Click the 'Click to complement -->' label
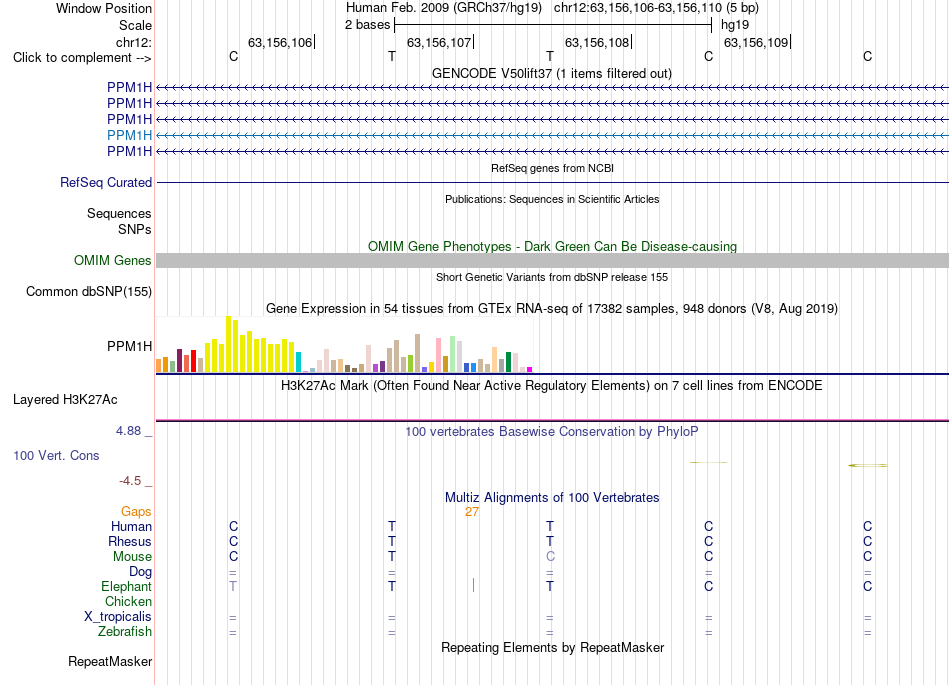The height and width of the screenshot is (685, 950). click(82, 58)
